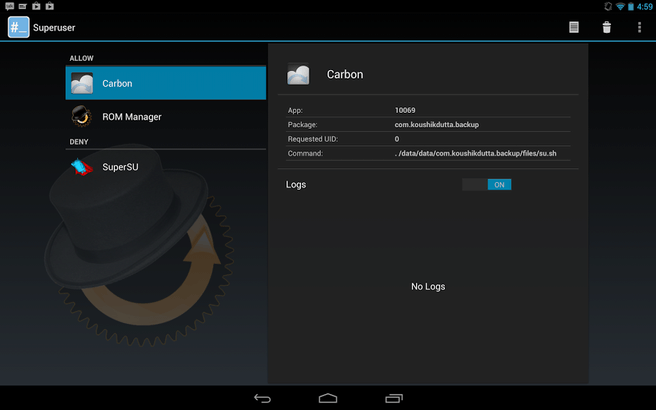
Task: Tap the second Play Store bag notification
Action: pyautogui.click(x=50, y=6)
